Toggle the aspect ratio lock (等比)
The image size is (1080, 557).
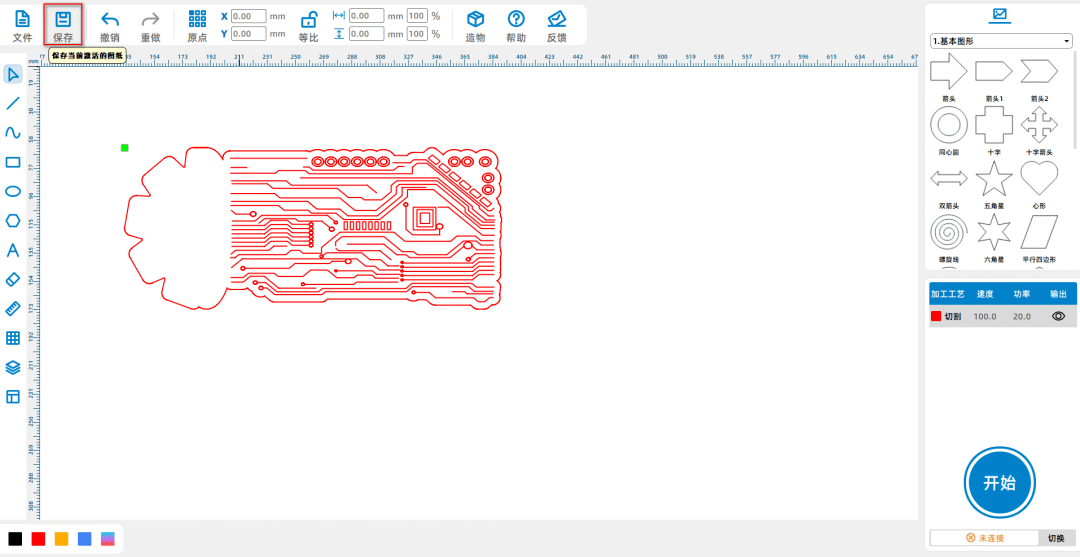(309, 20)
